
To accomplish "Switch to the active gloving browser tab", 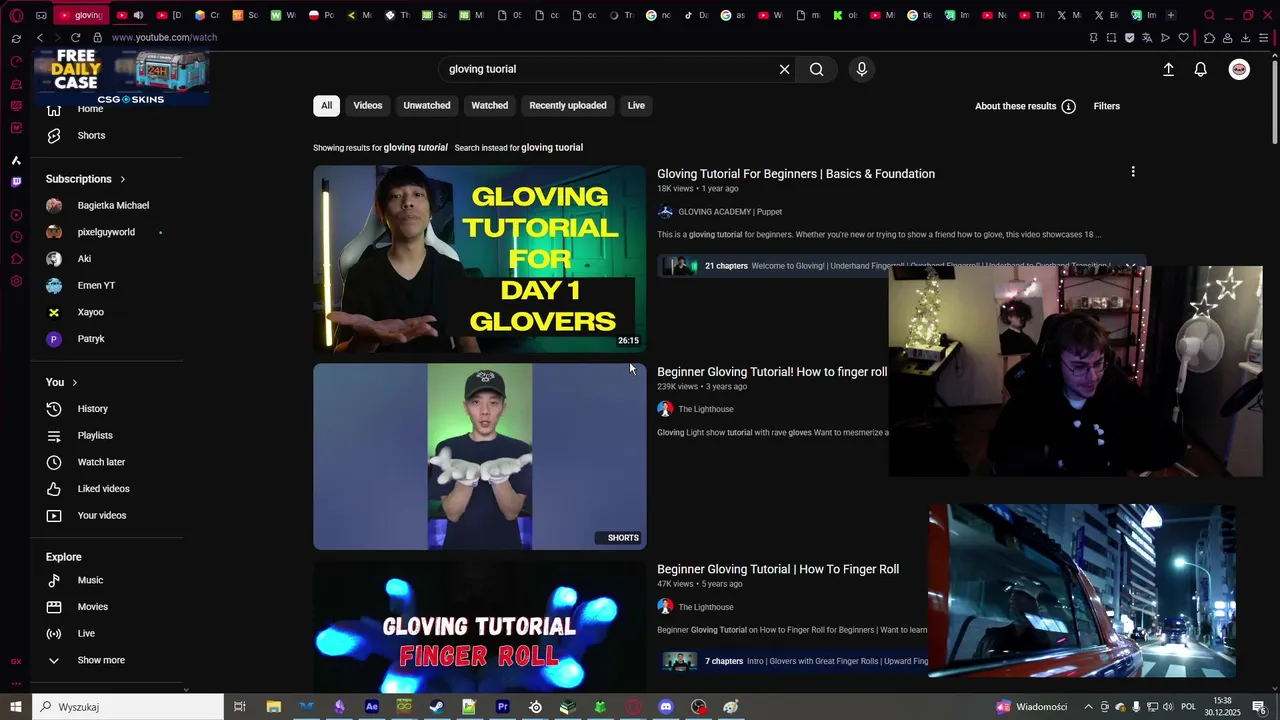I will 80,15.
